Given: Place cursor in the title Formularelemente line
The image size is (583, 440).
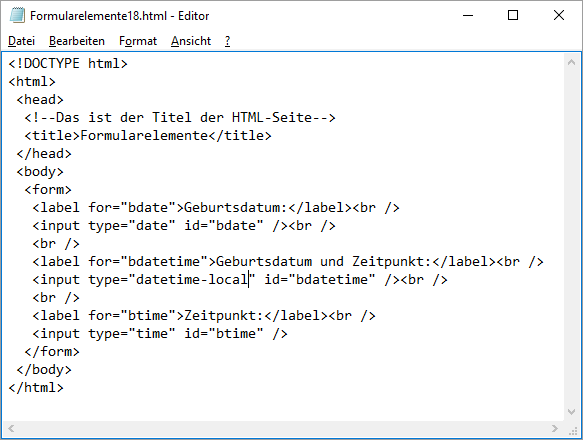Looking at the screenshot, I should tap(148, 136).
